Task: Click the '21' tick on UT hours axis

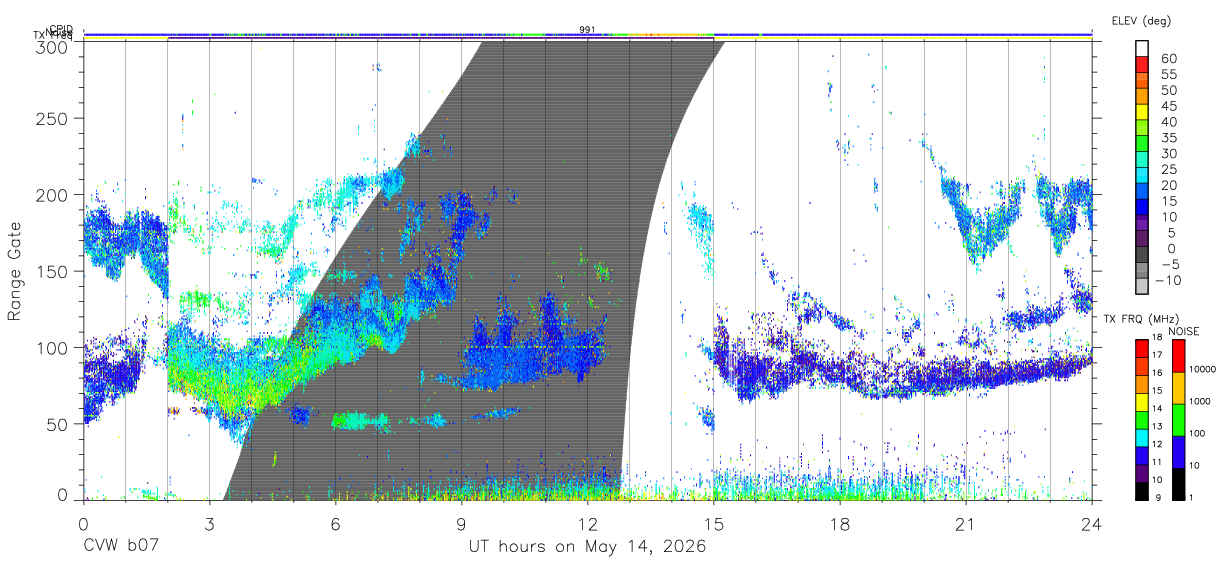Action: coord(966,523)
